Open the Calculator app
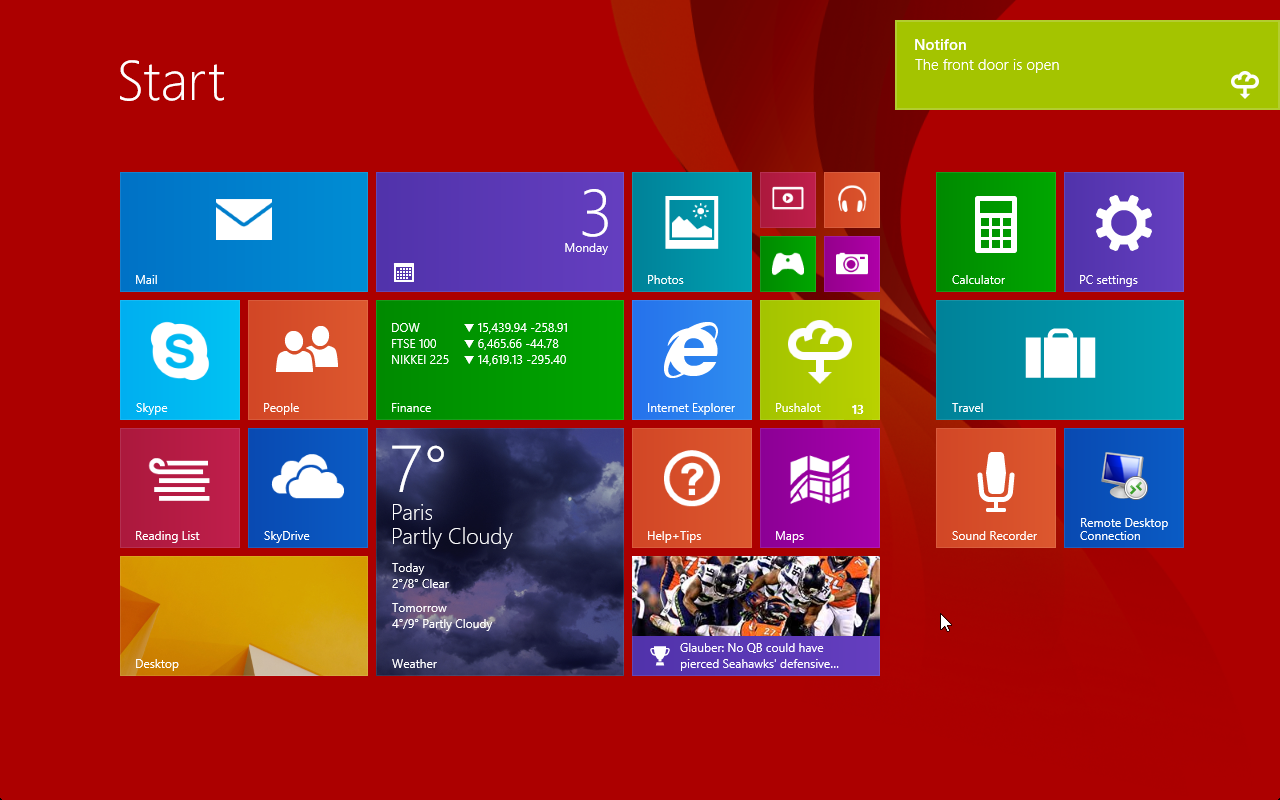This screenshot has width=1280, height=800. click(995, 231)
